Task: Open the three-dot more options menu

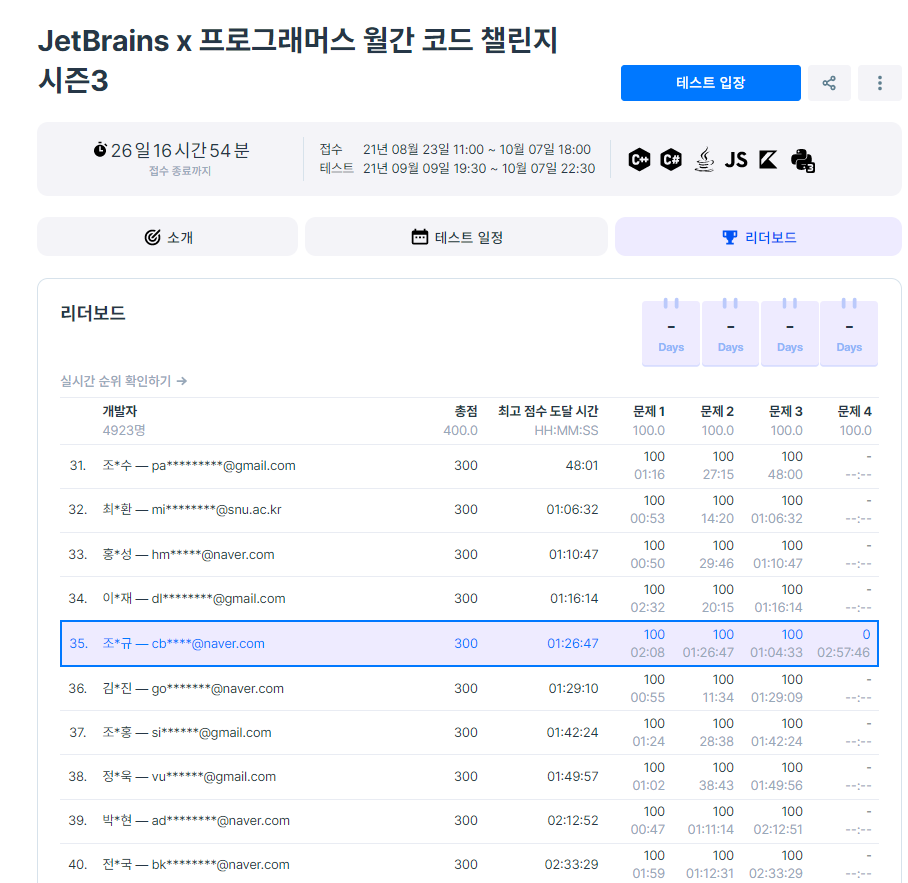Action: point(880,83)
